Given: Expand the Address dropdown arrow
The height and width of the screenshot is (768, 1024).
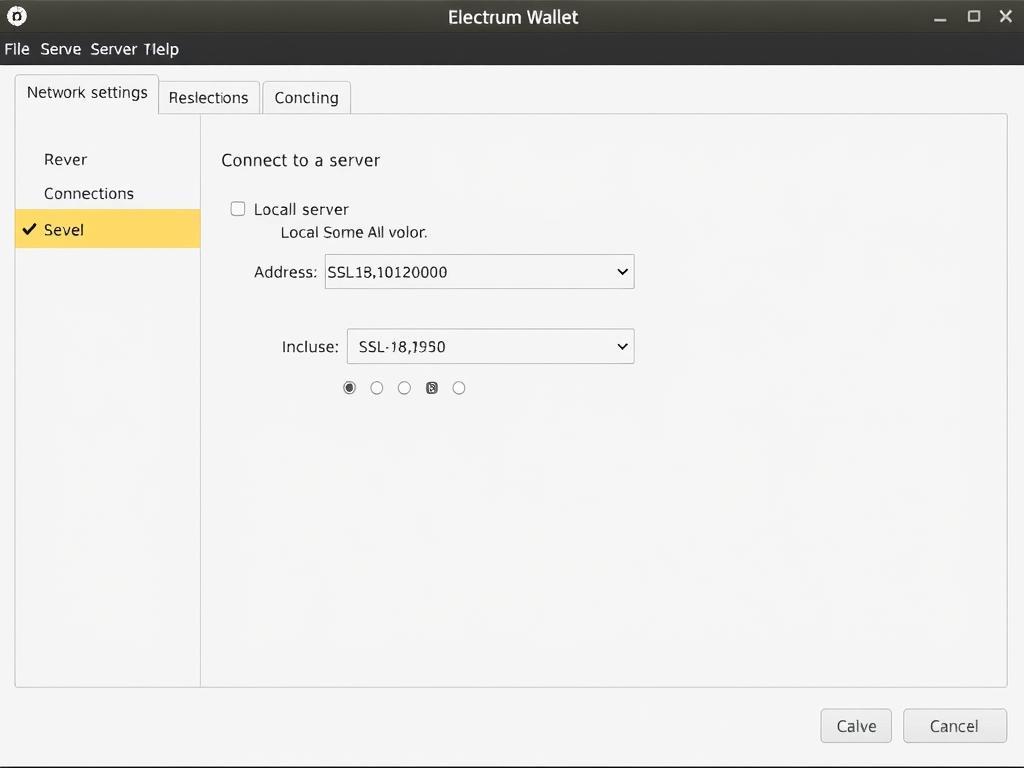Looking at the screenshot, I should coord(622,272).
